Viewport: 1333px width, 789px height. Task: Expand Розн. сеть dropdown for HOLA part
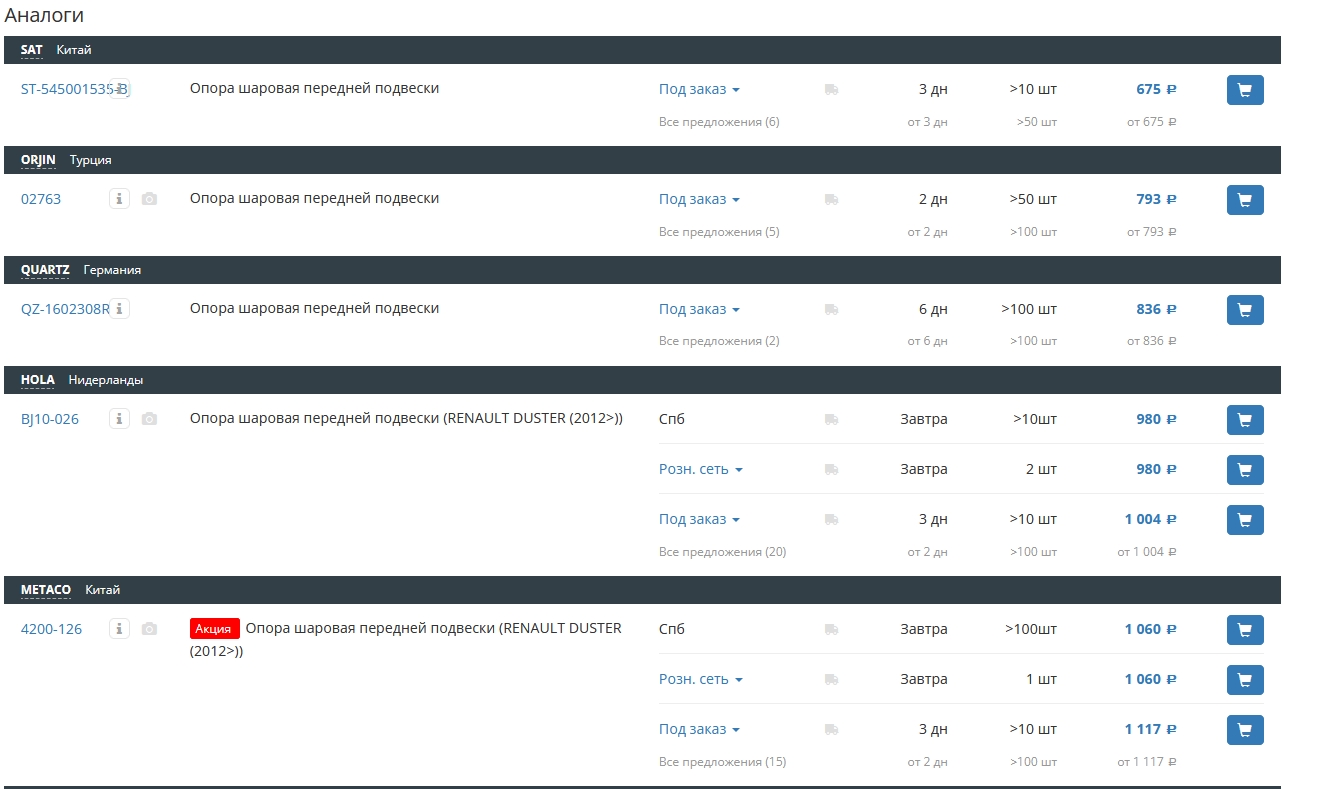tap(701, 469)
